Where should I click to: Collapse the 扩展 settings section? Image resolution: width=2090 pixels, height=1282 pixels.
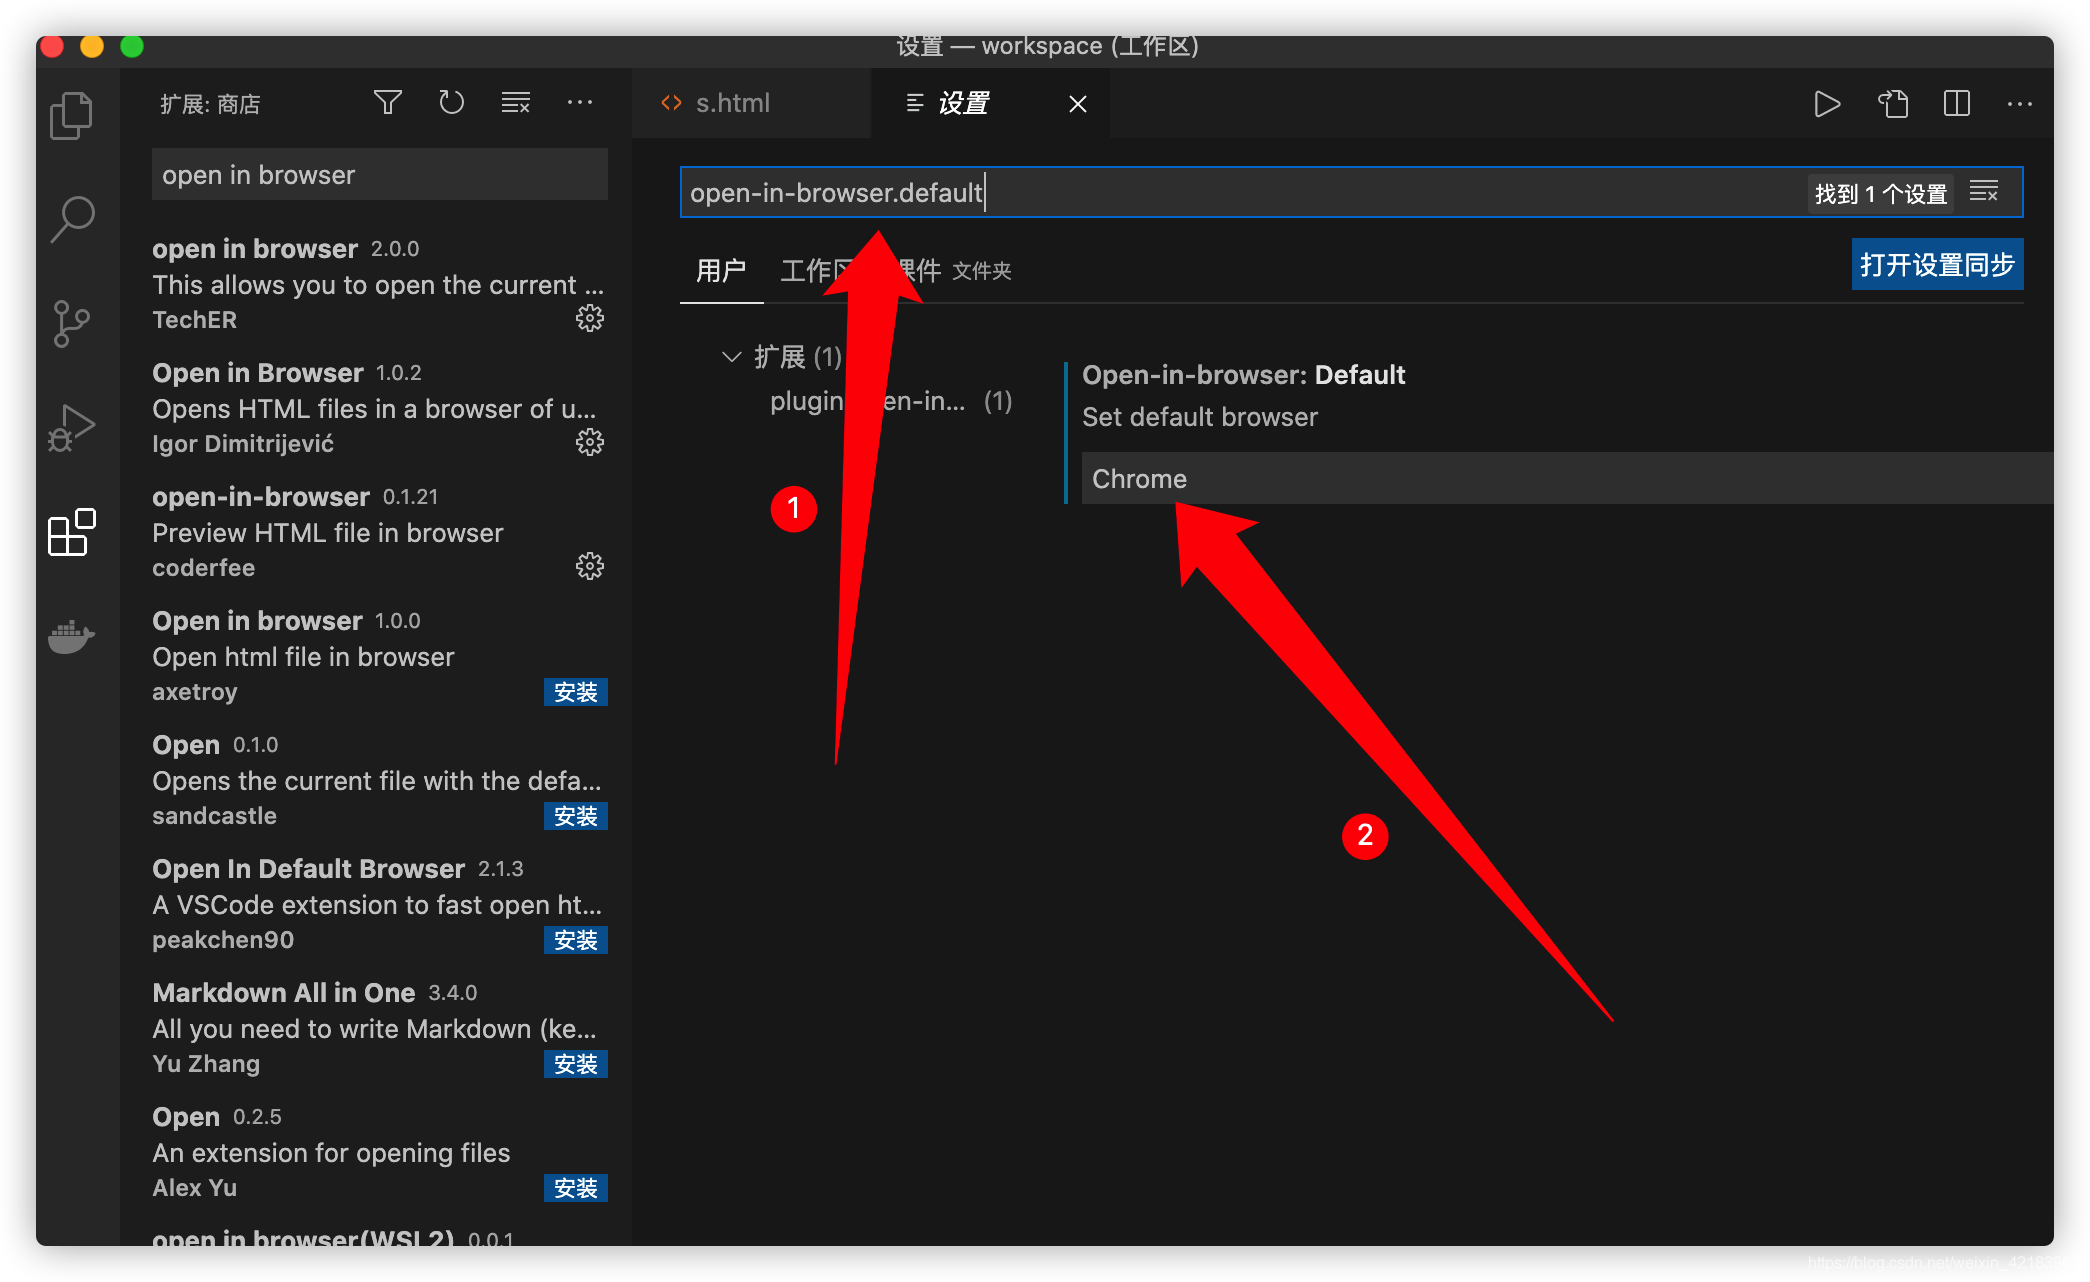pos(733,356)
